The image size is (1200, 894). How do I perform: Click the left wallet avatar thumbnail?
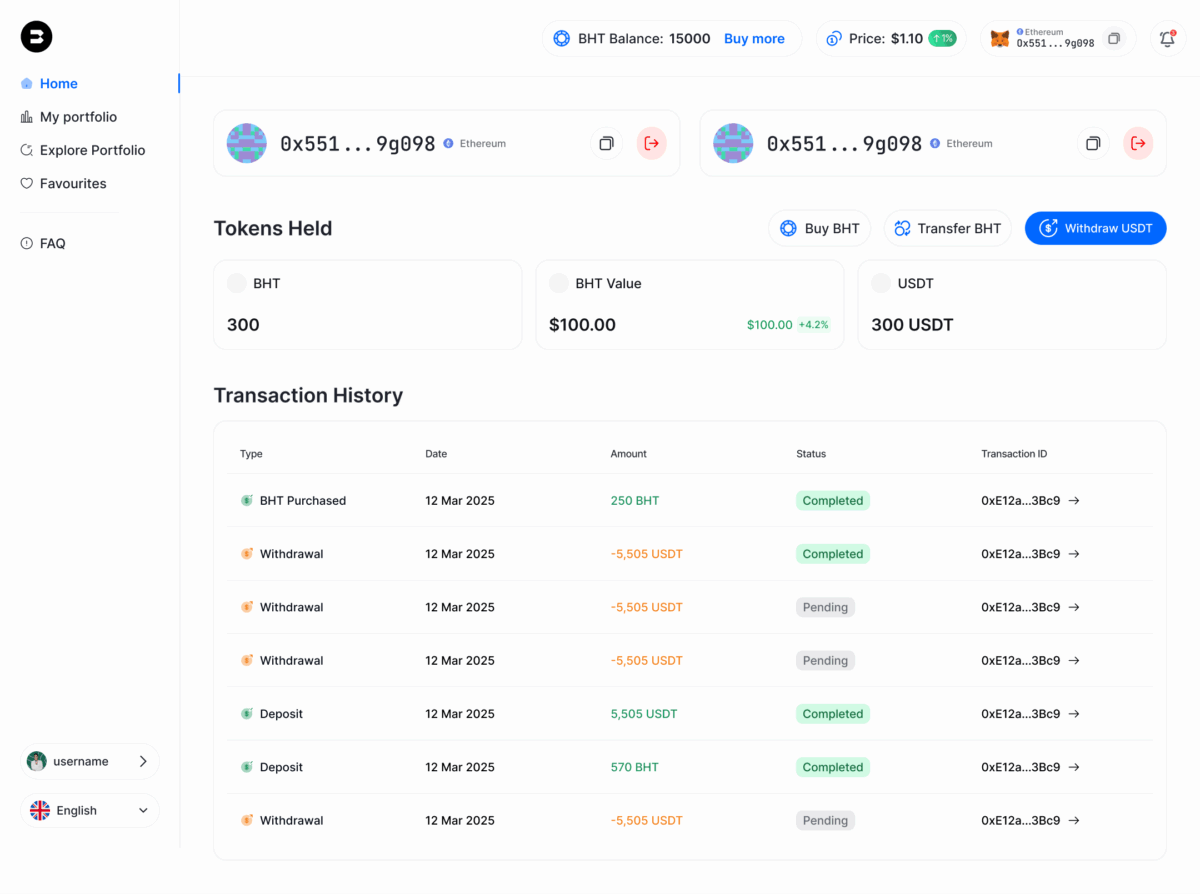246,144
